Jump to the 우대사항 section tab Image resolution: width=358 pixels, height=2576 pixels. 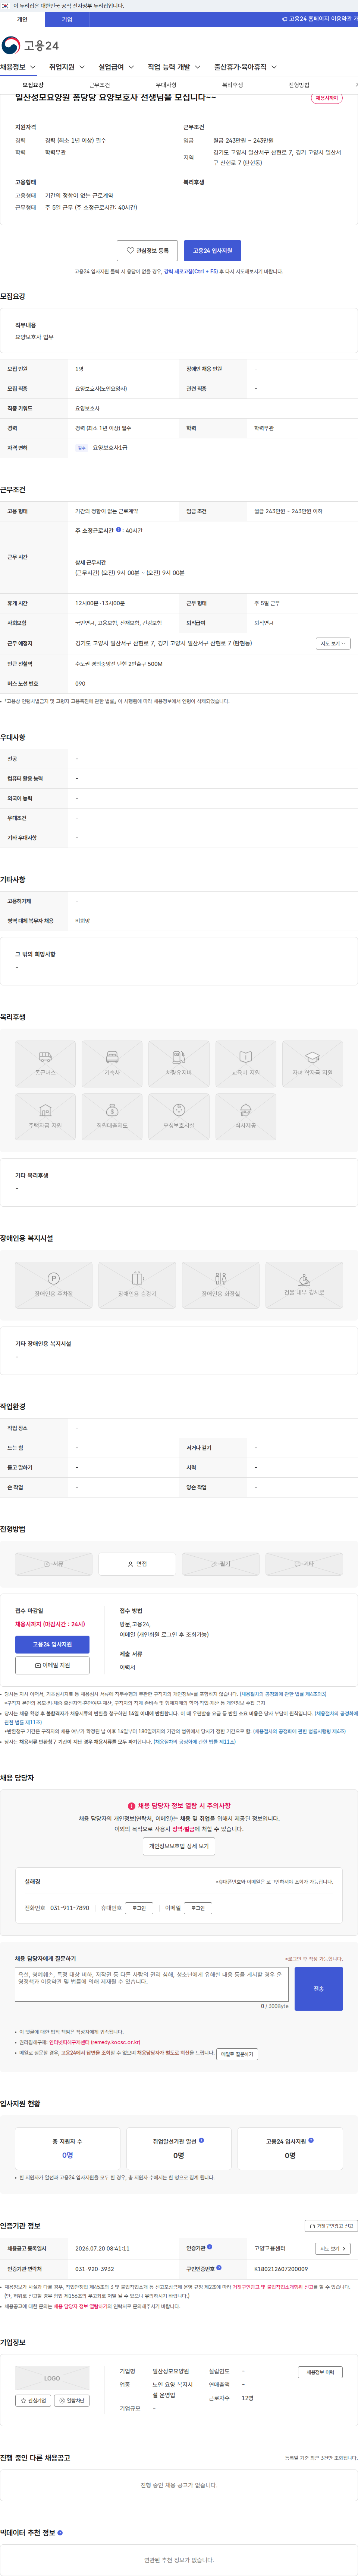coord(166,85)
